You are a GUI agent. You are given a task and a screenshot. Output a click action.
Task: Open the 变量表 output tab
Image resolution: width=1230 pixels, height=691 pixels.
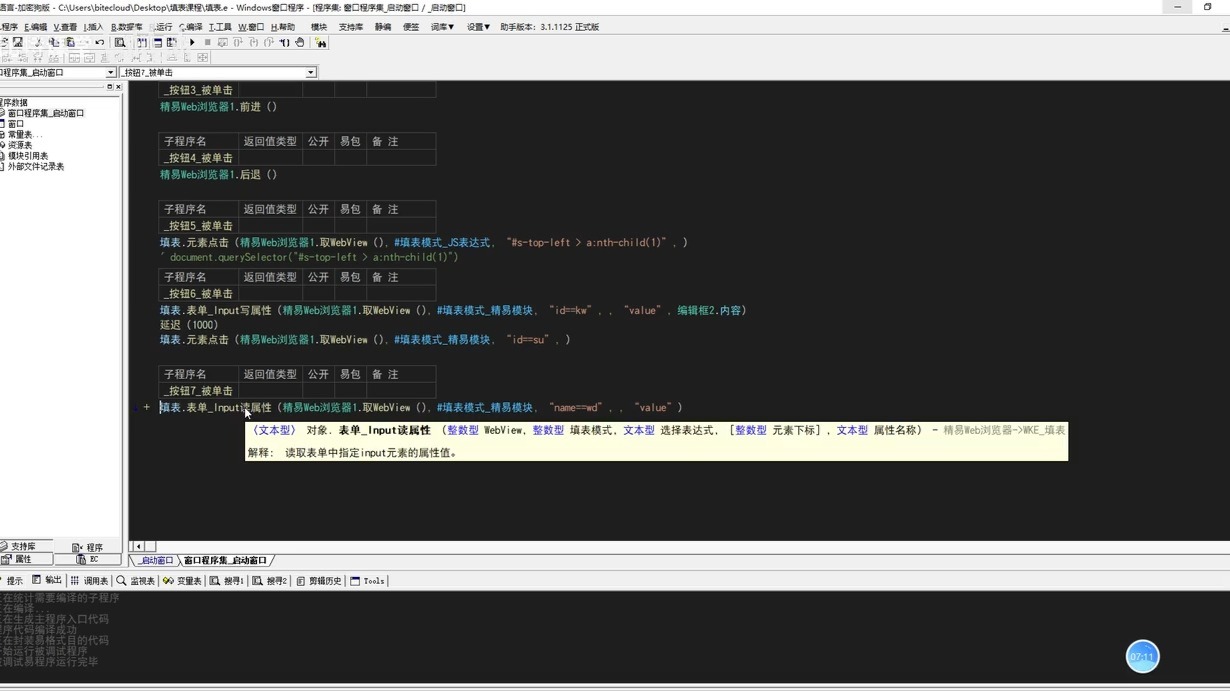coord(183,580)
